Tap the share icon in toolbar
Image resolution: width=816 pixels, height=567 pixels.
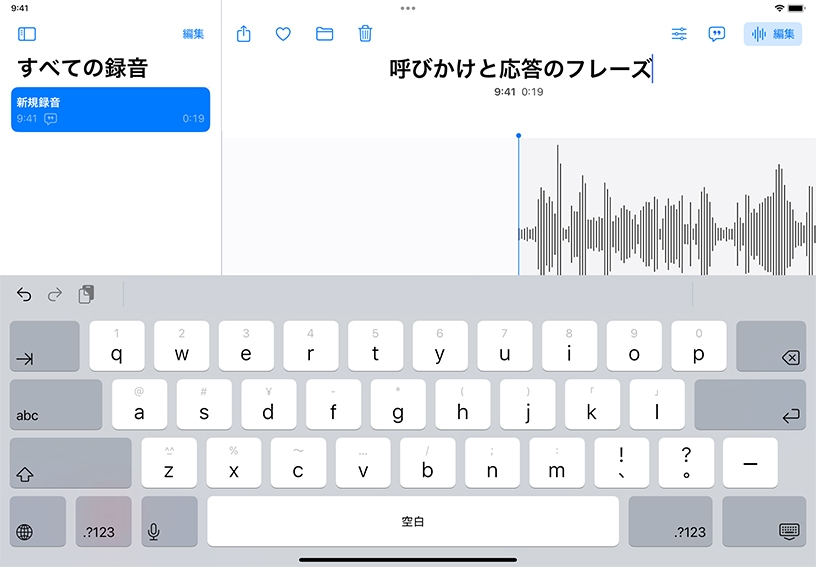[x=244, y=34]
